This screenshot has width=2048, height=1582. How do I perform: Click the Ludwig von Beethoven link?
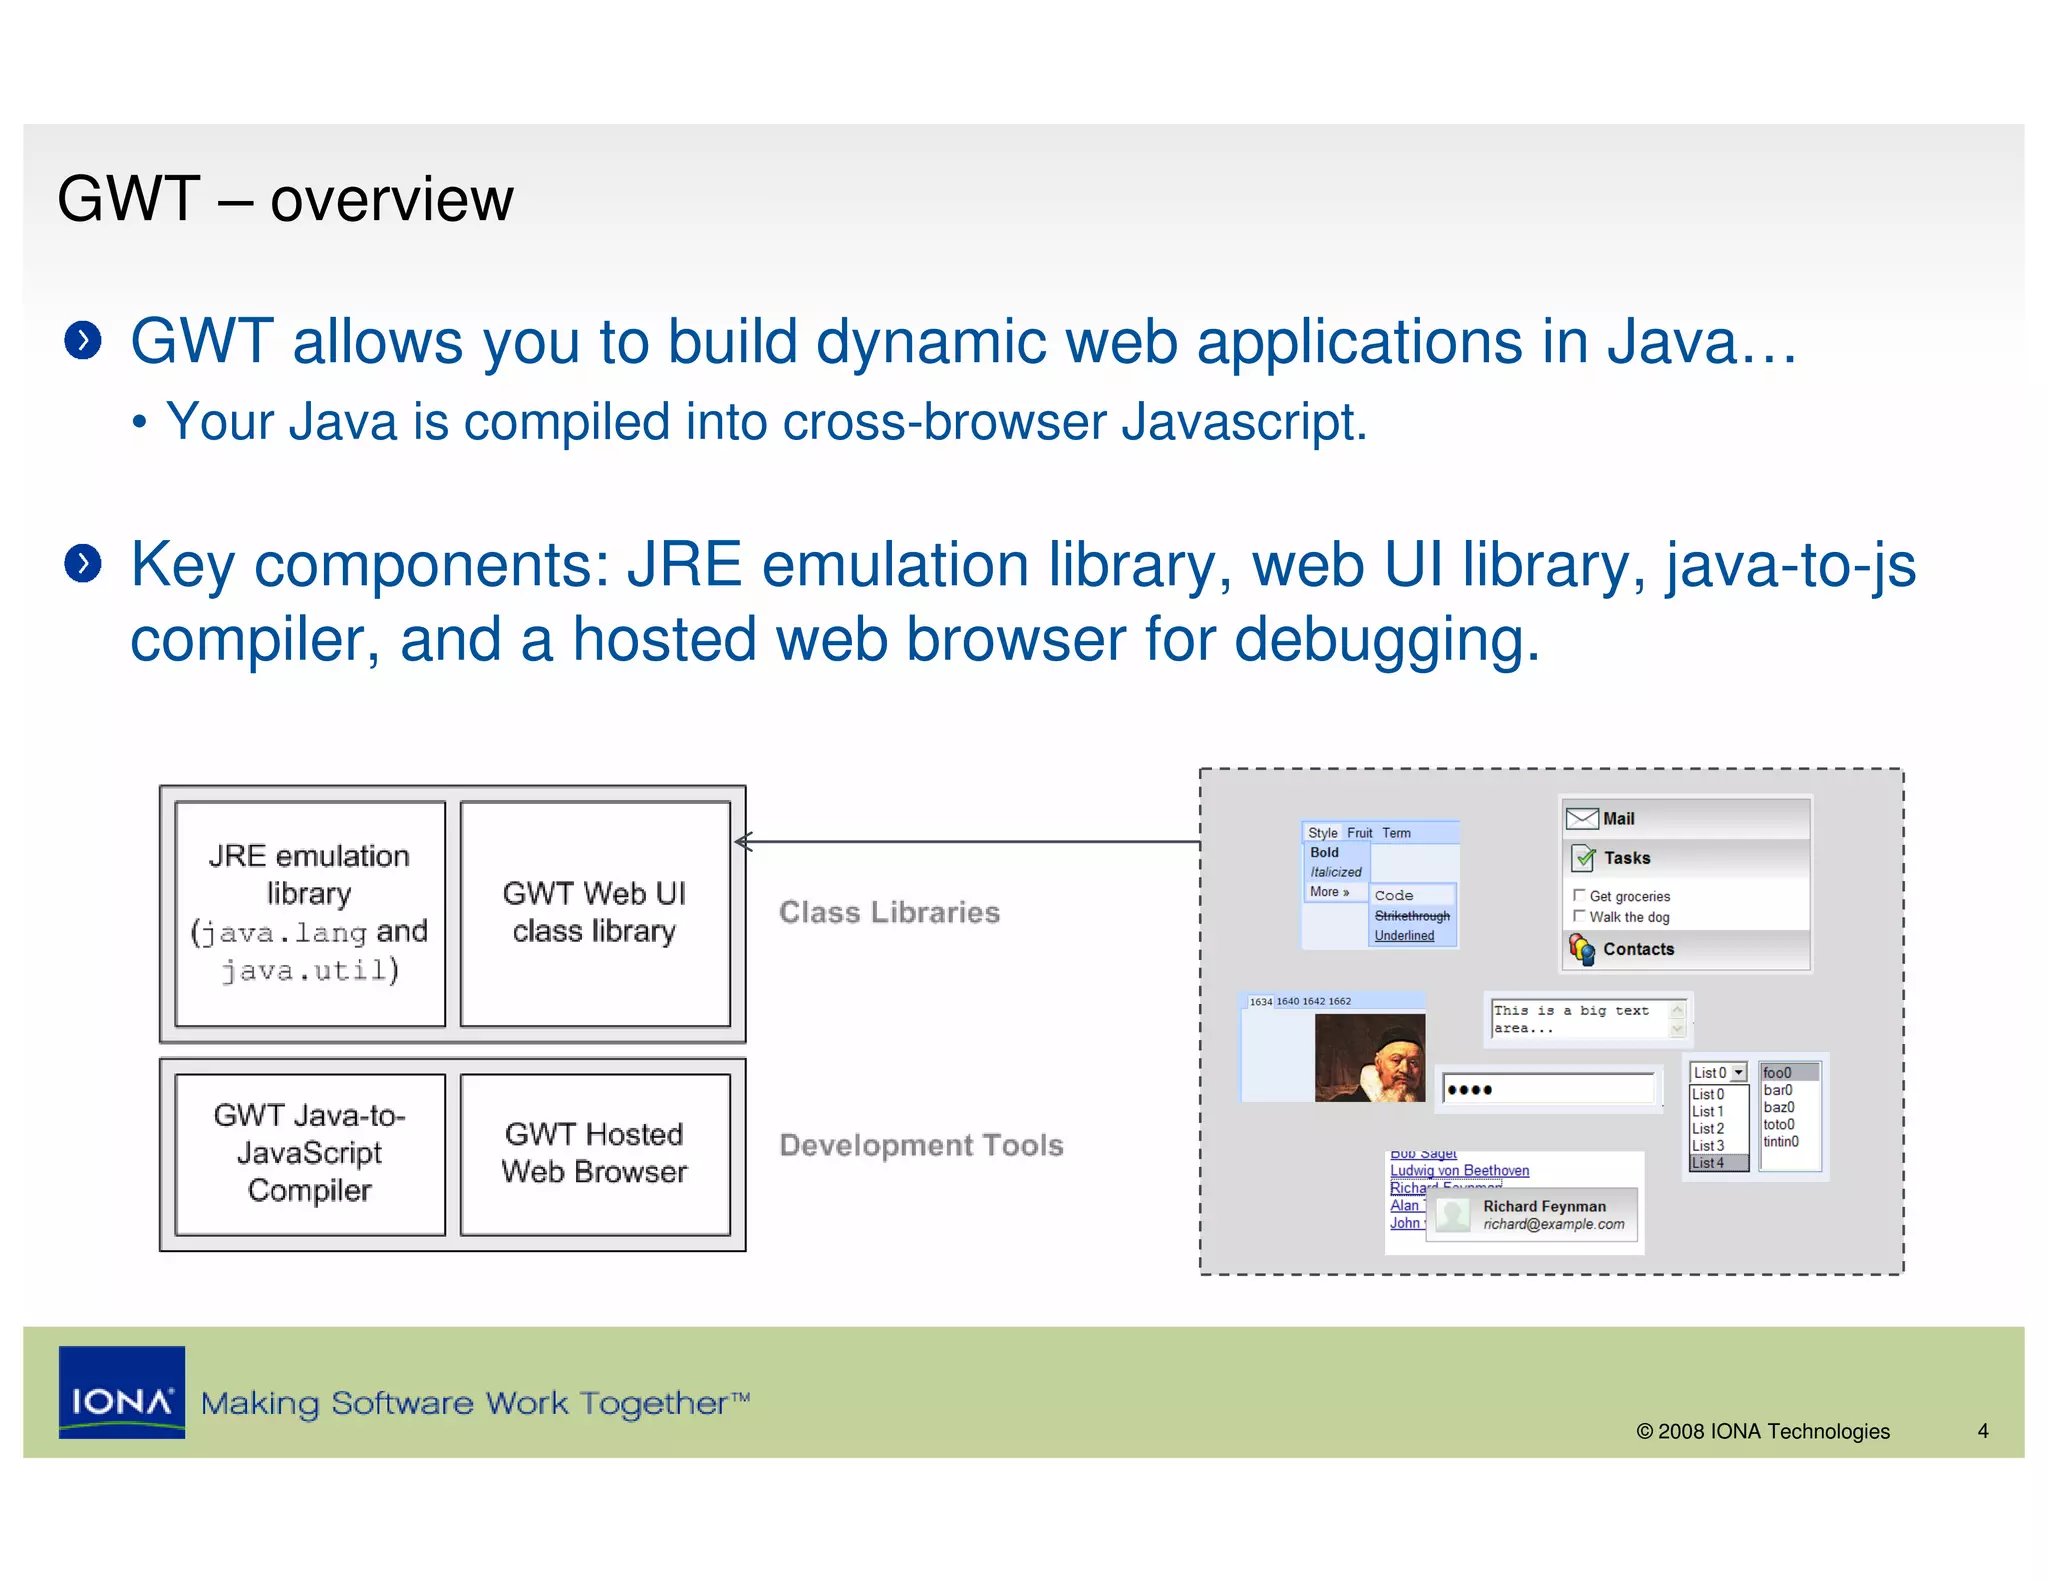[x=1459, y=1171]
